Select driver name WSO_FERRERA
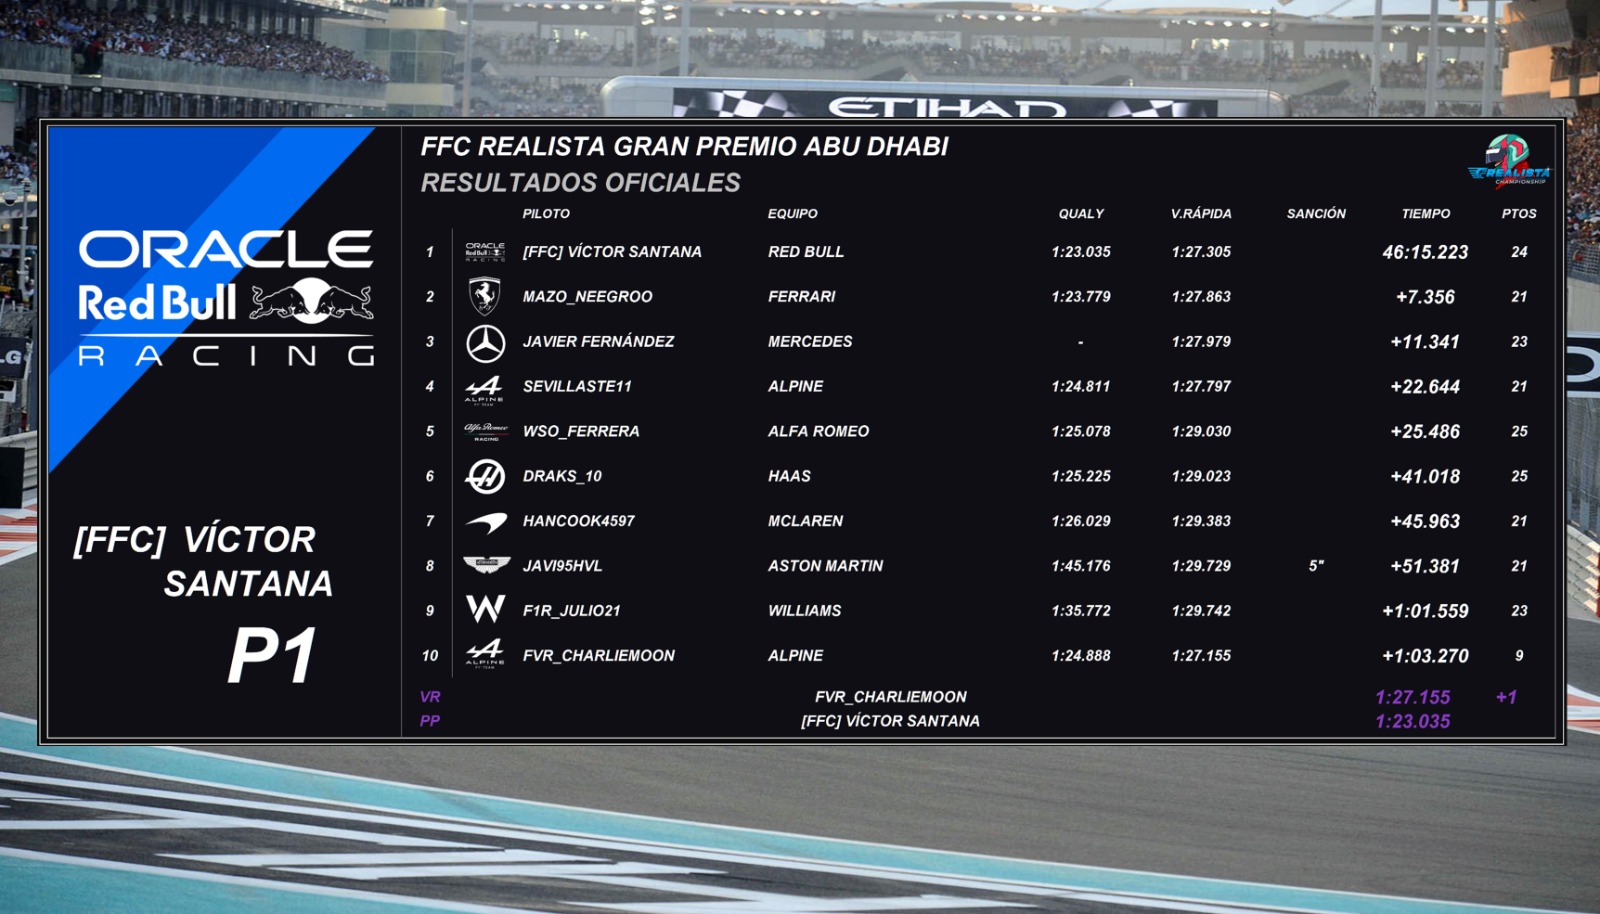The height and width of the screenshot is (914, 1600). (x=581, y=431)
